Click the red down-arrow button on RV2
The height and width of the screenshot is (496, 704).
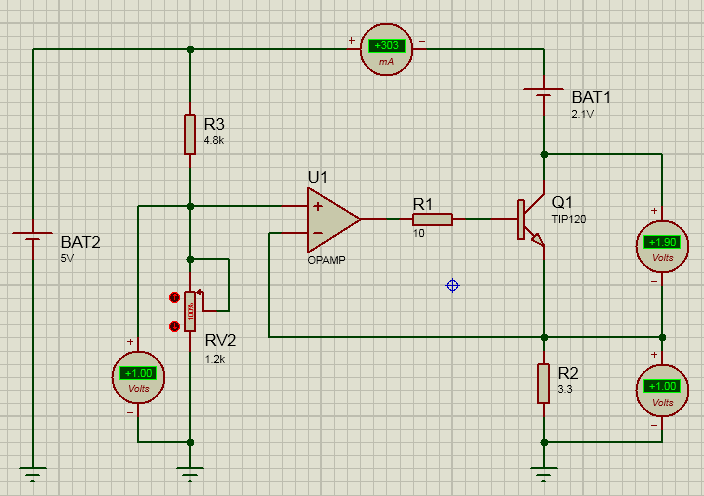pyautogui.click(x=174, y=326)
